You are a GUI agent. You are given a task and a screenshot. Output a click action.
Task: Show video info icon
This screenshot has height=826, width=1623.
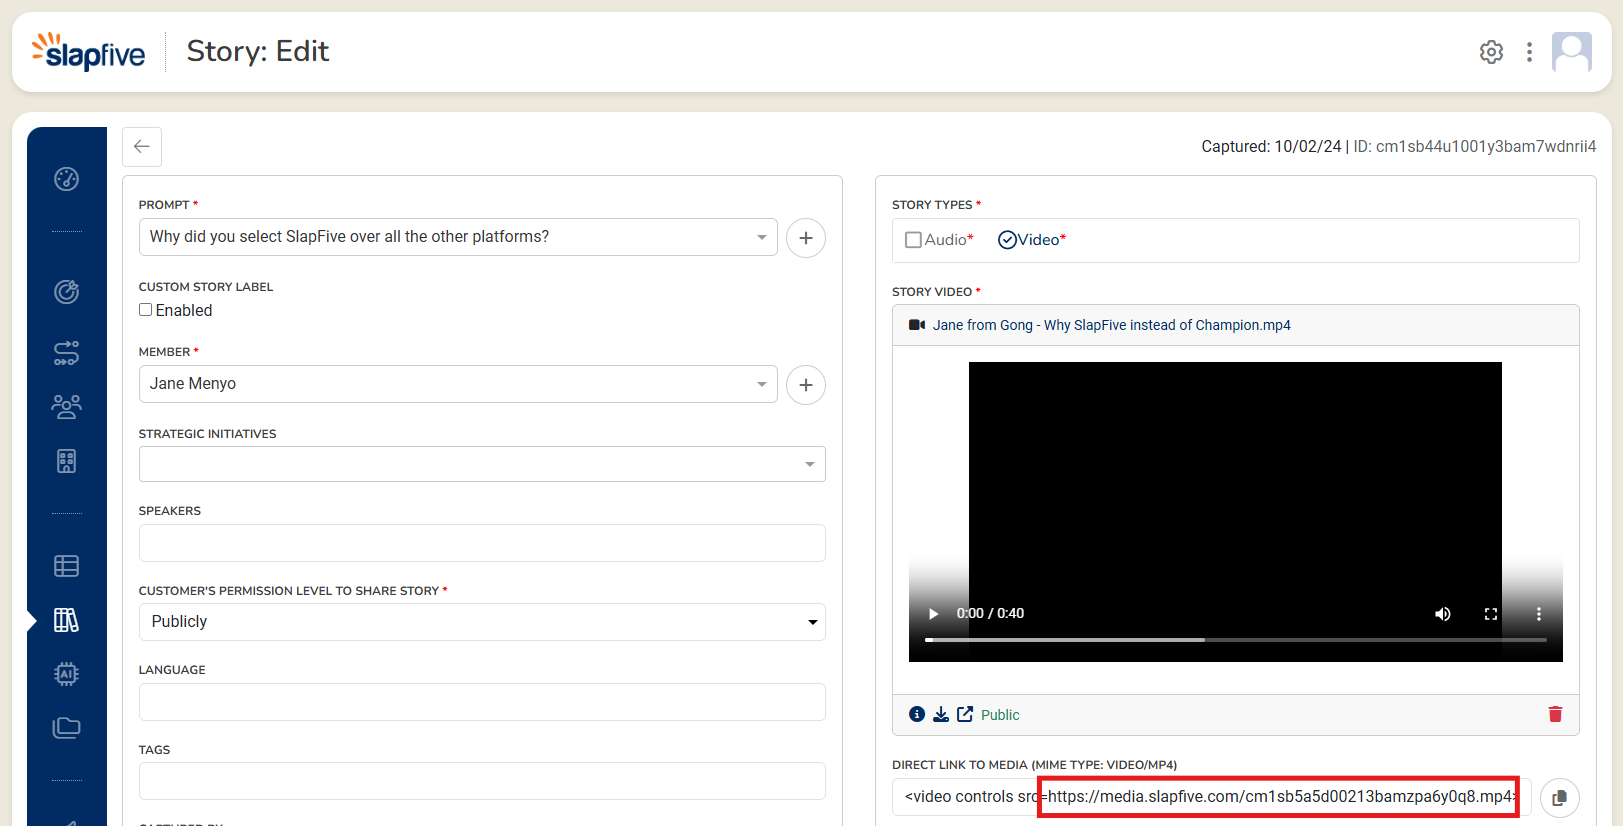(x=917, y=714)
